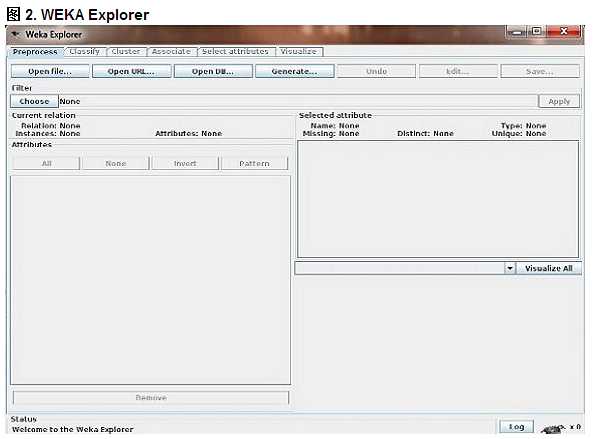Click the Visualize All button
The height and width of the screenshot is (439, 600).
click(549, 268)
